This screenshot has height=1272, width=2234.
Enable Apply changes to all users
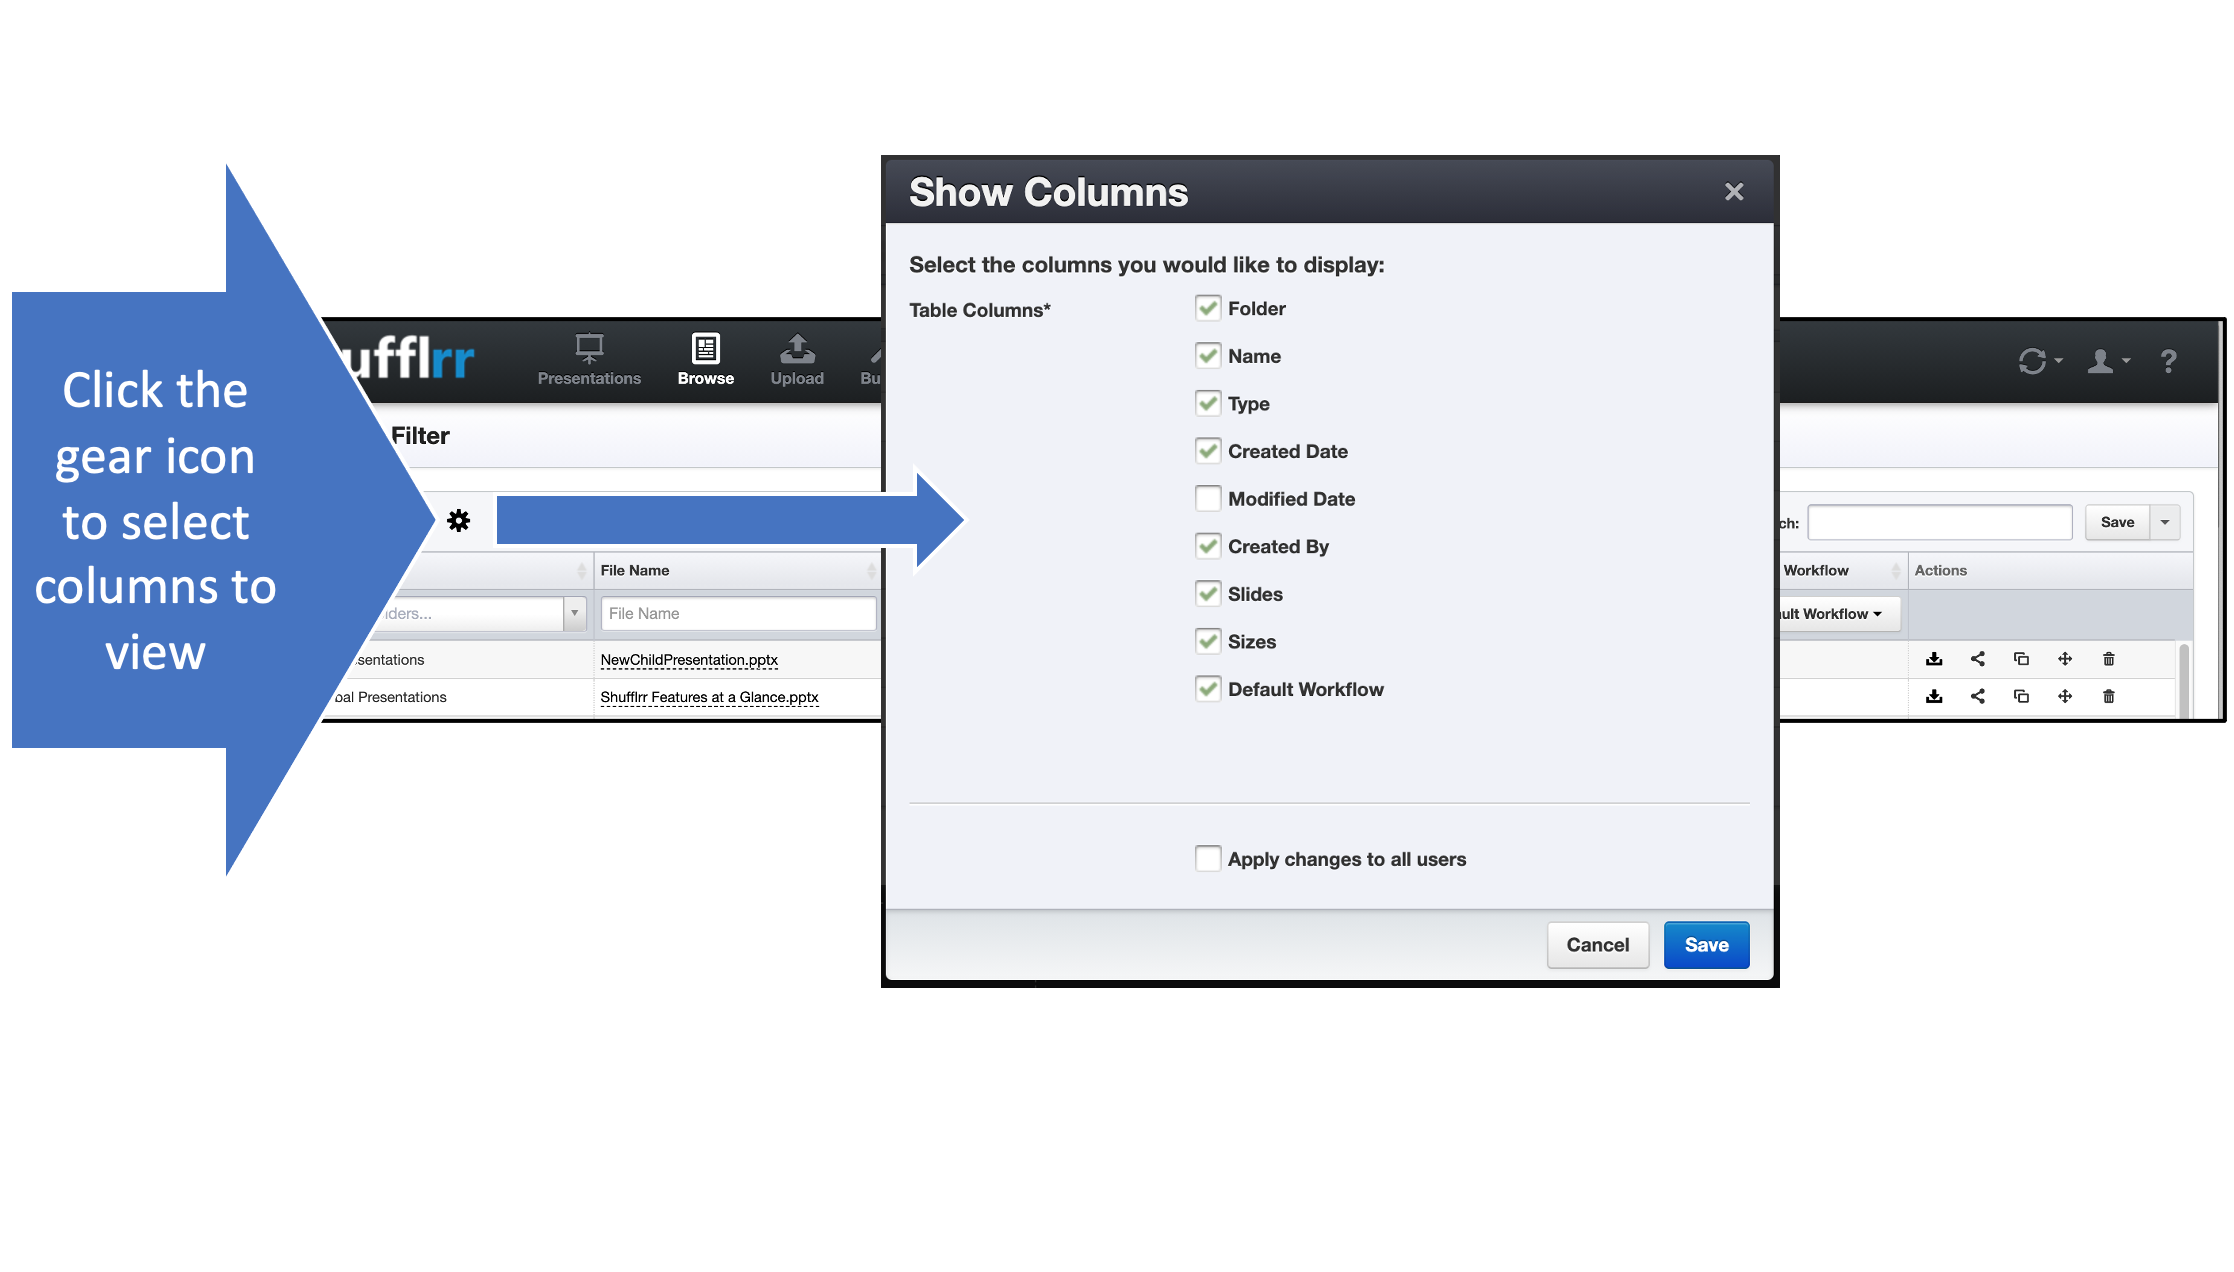click(1209, 858)
